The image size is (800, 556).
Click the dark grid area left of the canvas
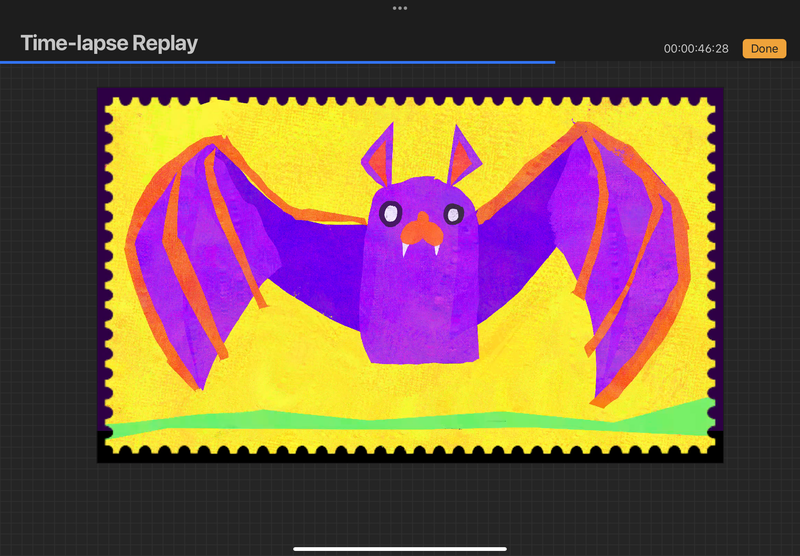tap(48, 300)
